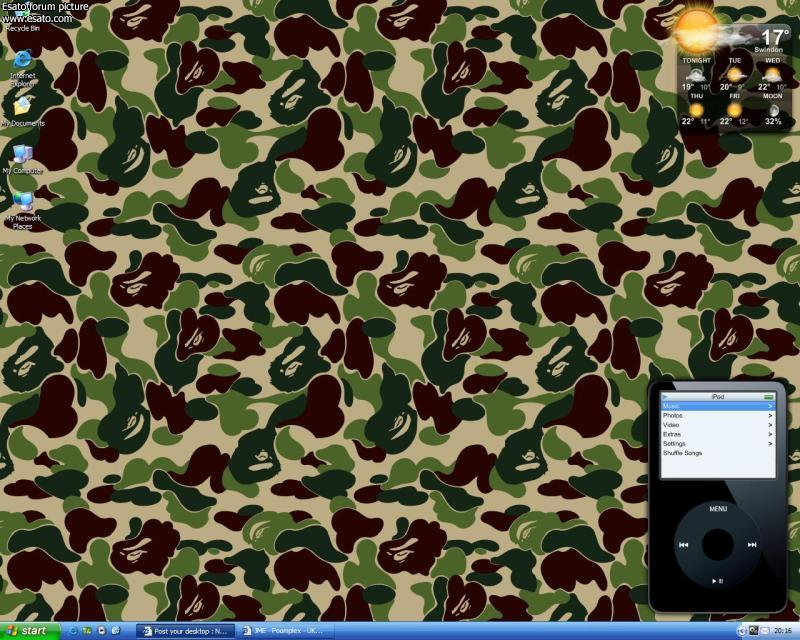800x640 pixels.
Task: Go to previous track on iPod
Action: [x=683, y=545]
